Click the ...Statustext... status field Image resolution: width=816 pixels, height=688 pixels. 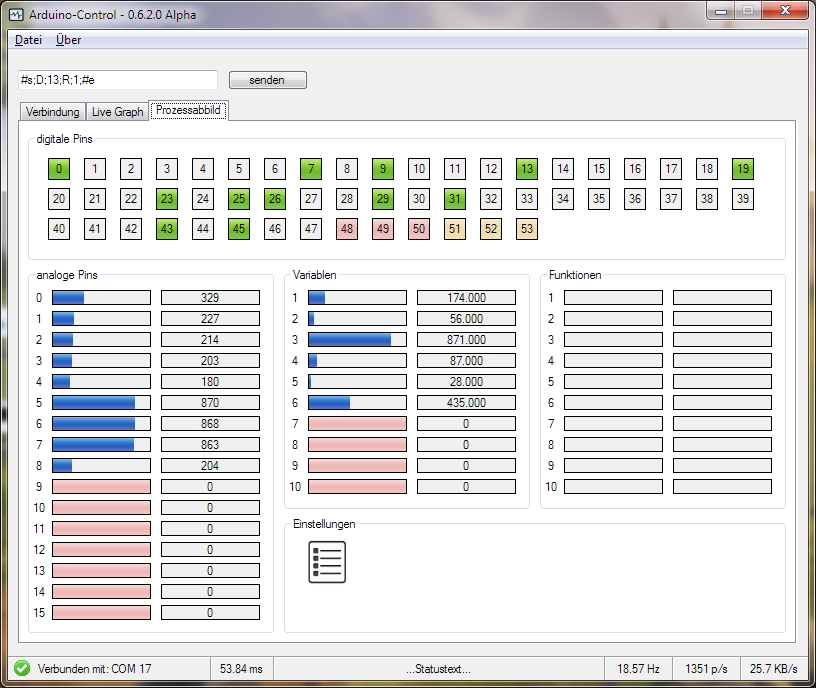(x=438, y=669)
